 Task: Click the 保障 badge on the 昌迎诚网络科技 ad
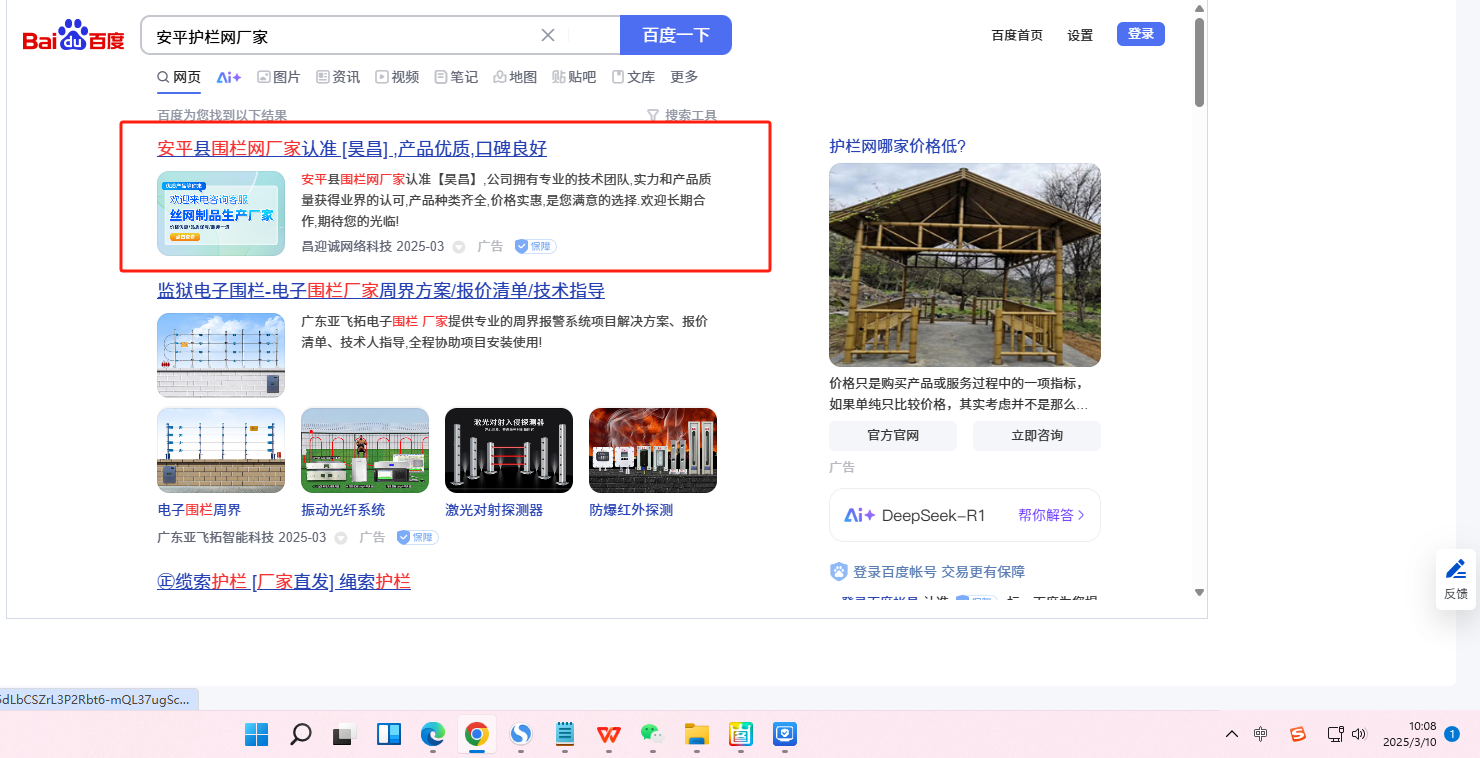coord(536,246)
